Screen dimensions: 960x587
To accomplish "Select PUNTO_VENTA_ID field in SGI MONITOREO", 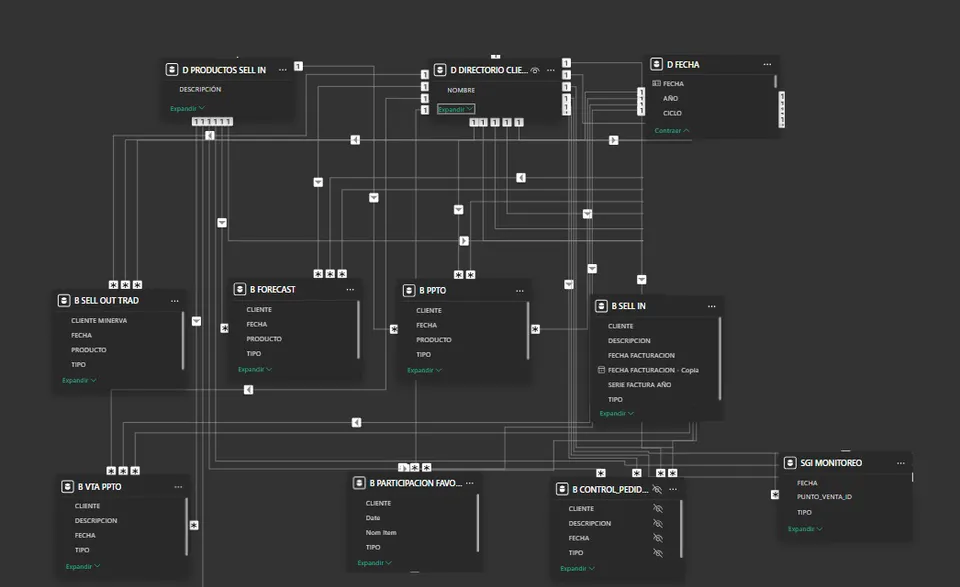I will (824, 496).
